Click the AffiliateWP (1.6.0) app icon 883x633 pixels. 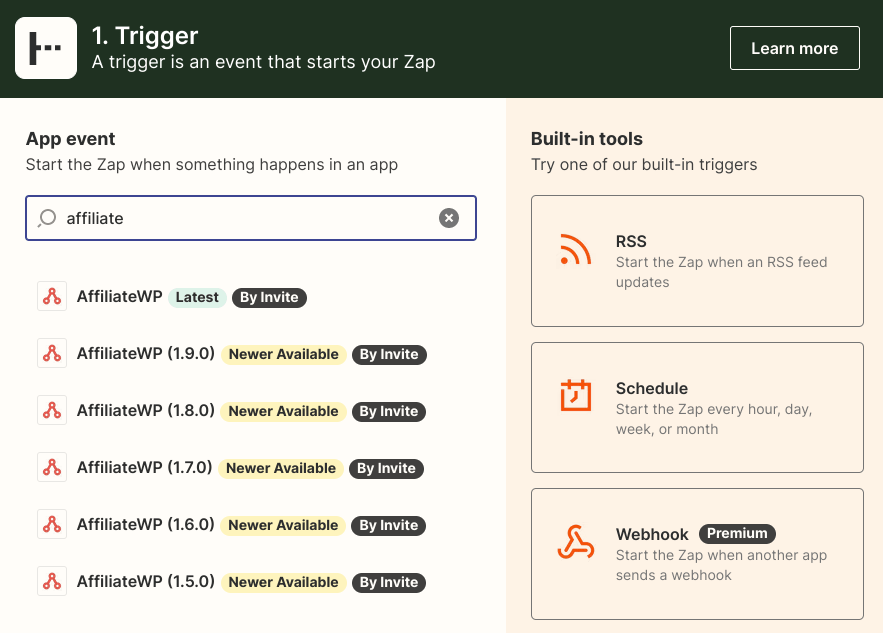[x=52, y=524]
